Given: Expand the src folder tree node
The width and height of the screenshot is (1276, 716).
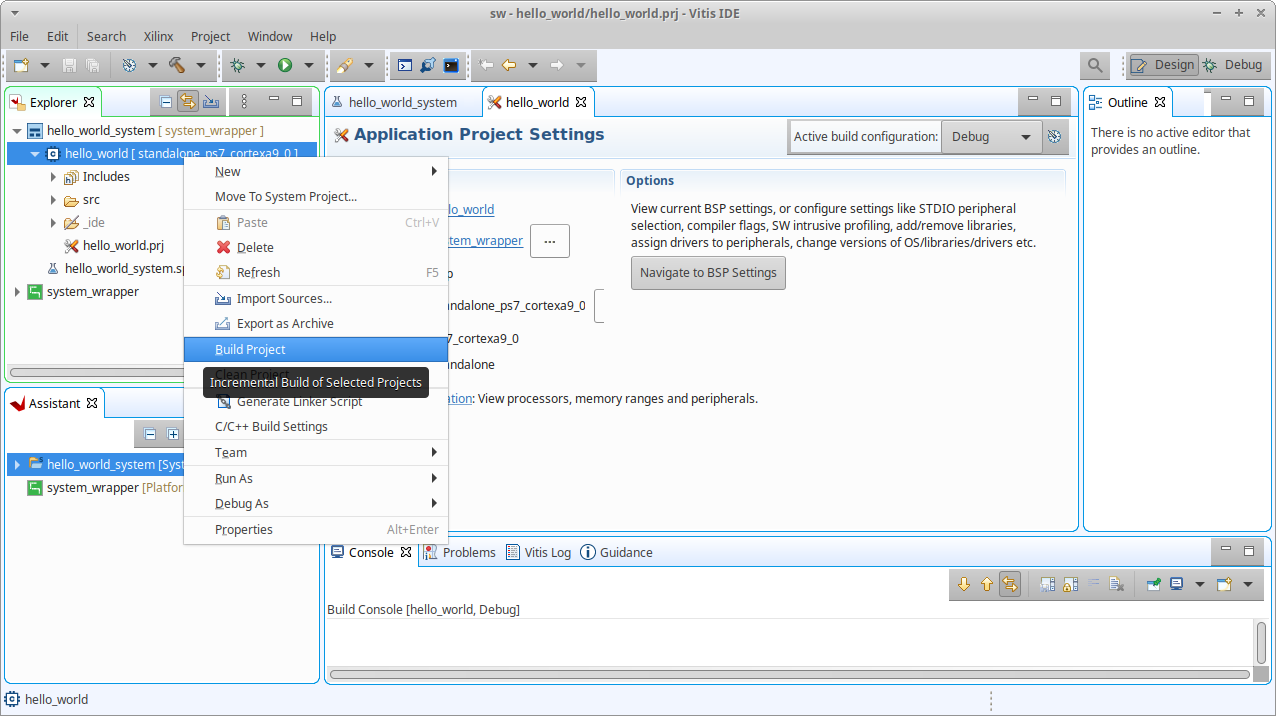Looking at the screenshot, I should click(x=53, y=200).
